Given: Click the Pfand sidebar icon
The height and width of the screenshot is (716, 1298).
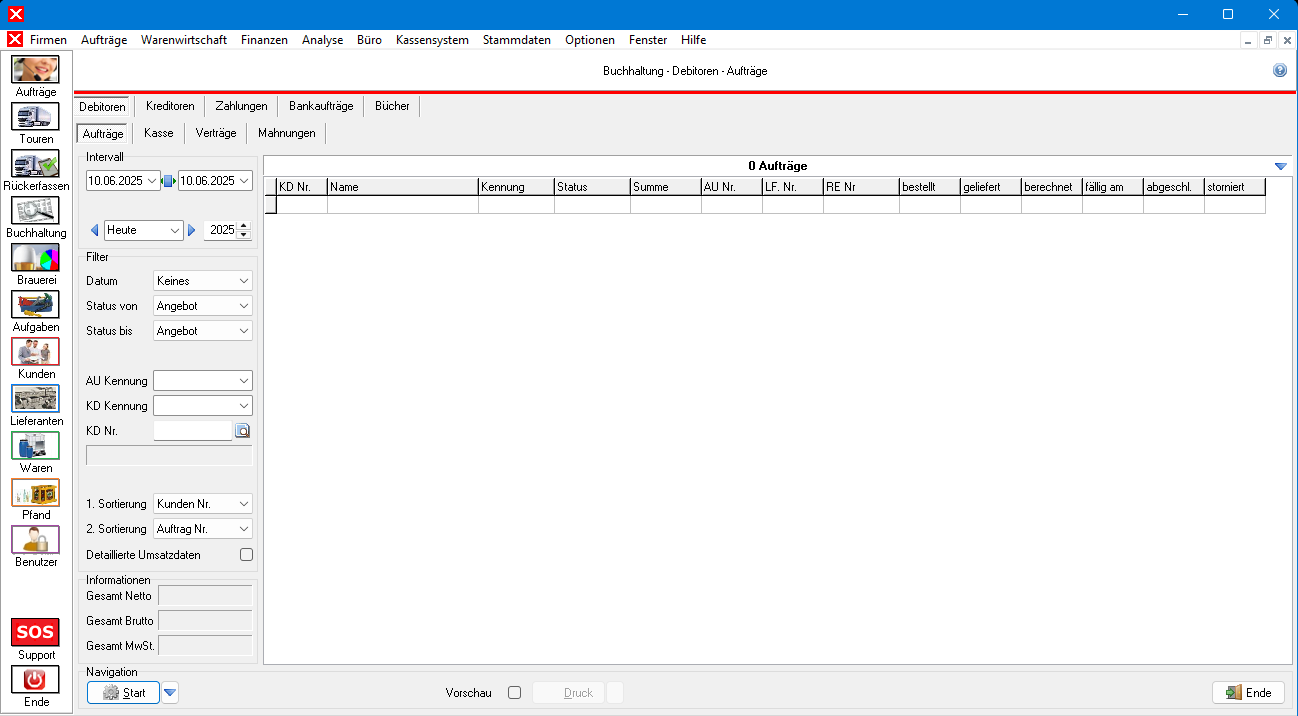Looking at the screenshot, I should click(x=35, y=493).
